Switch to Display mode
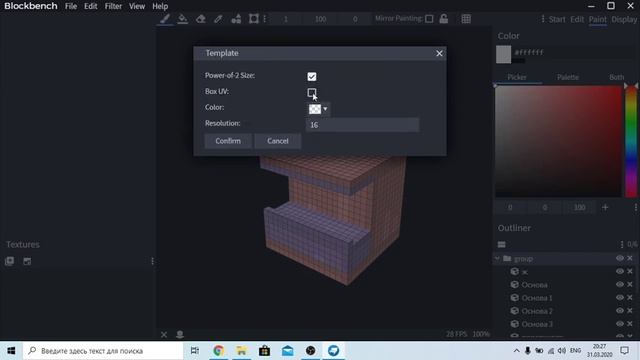The width and height of the screenshot is (640, 360). click(x=624, y=19)
